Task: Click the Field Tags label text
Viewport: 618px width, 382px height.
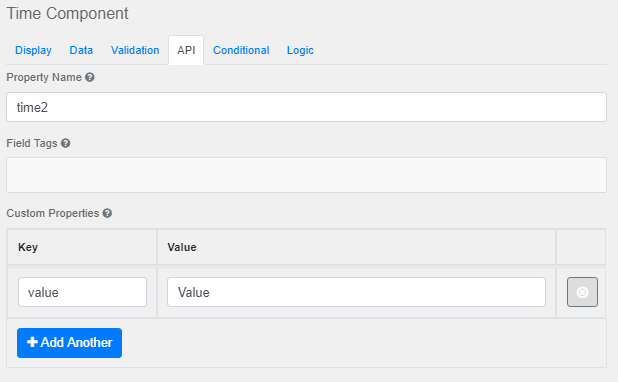Action: (x=32, y=143)
